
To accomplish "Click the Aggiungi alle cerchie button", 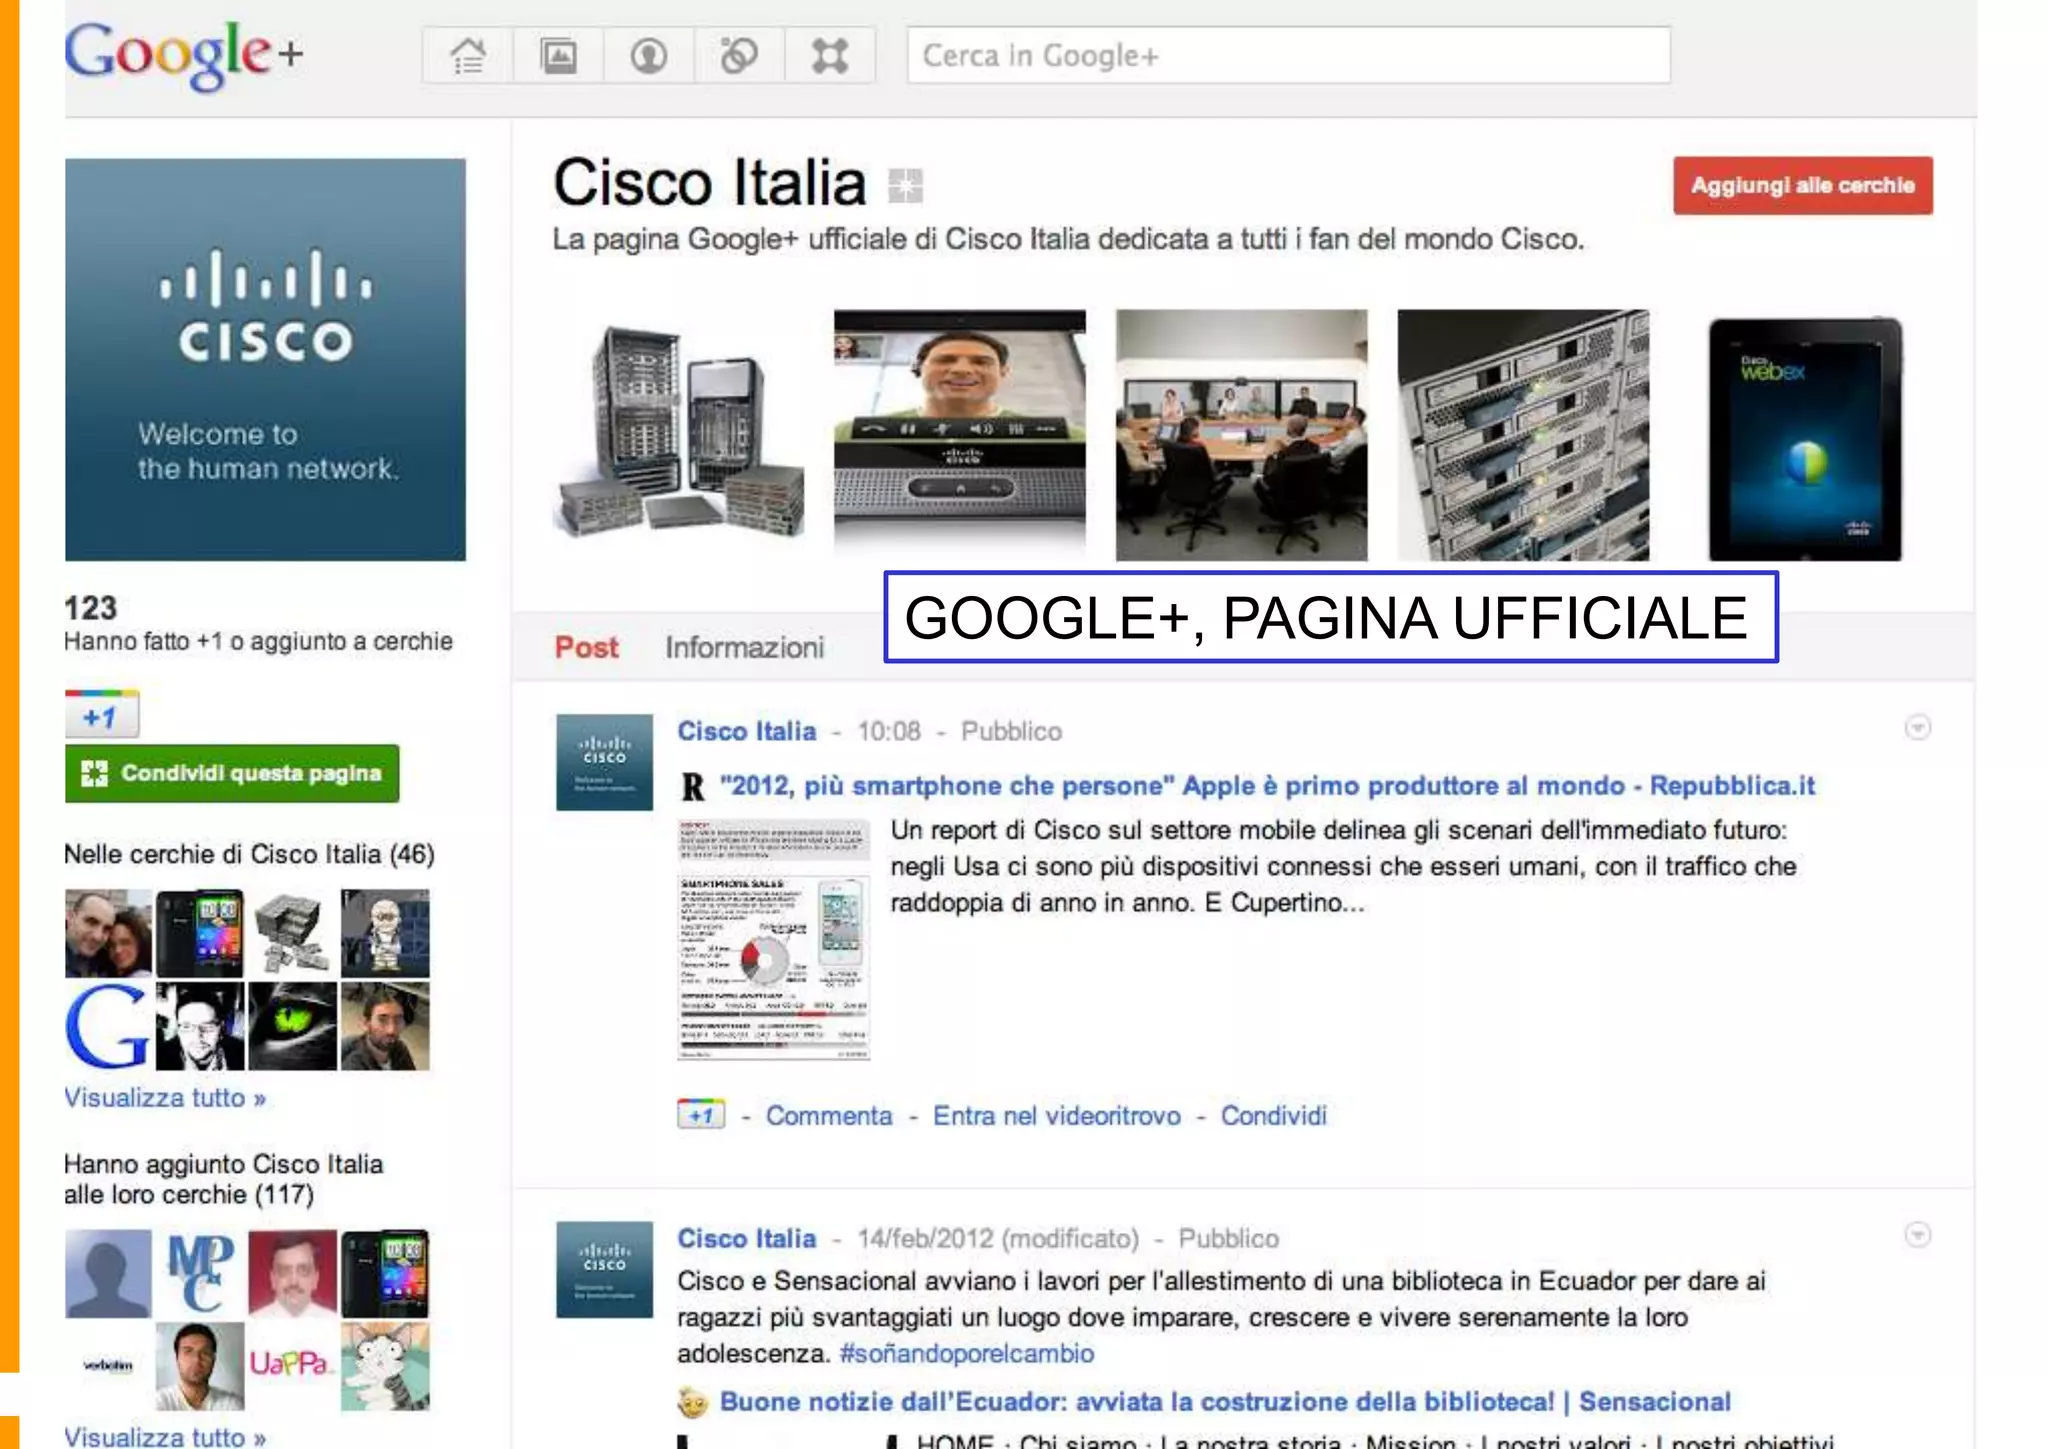I will pyautogui.click(x=1802, y=185).
